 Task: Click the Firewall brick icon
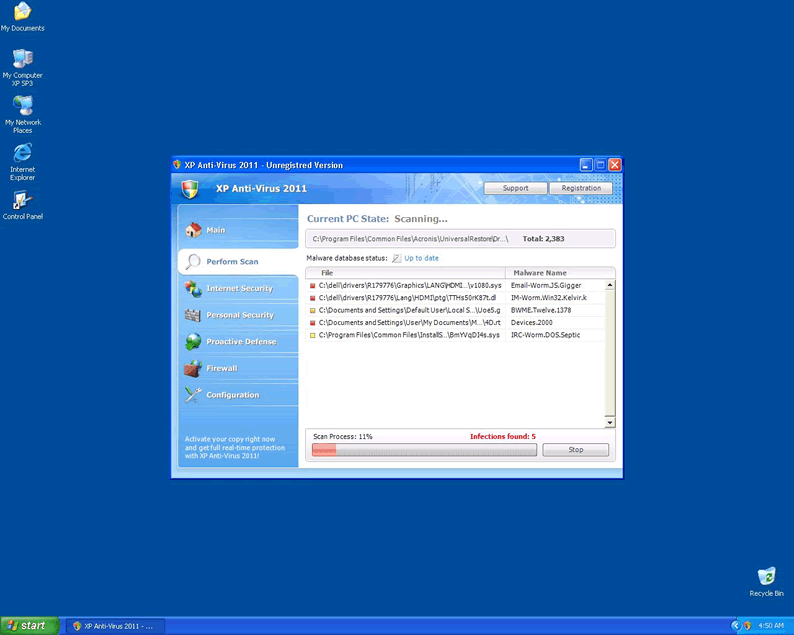[193, 368]
